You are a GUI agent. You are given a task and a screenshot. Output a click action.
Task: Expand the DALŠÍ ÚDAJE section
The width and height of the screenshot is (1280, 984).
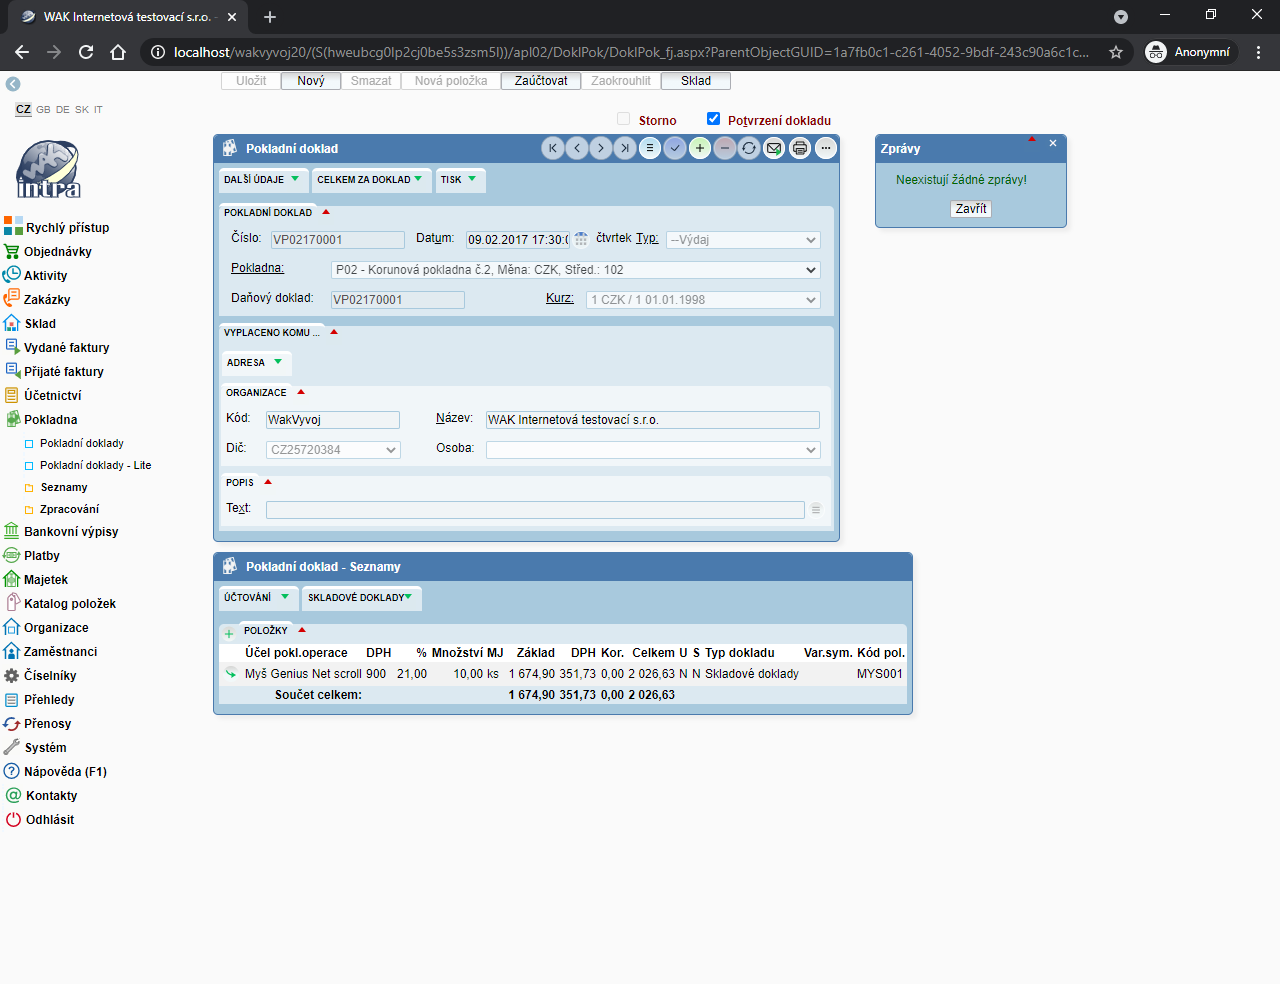pos(263,180)
